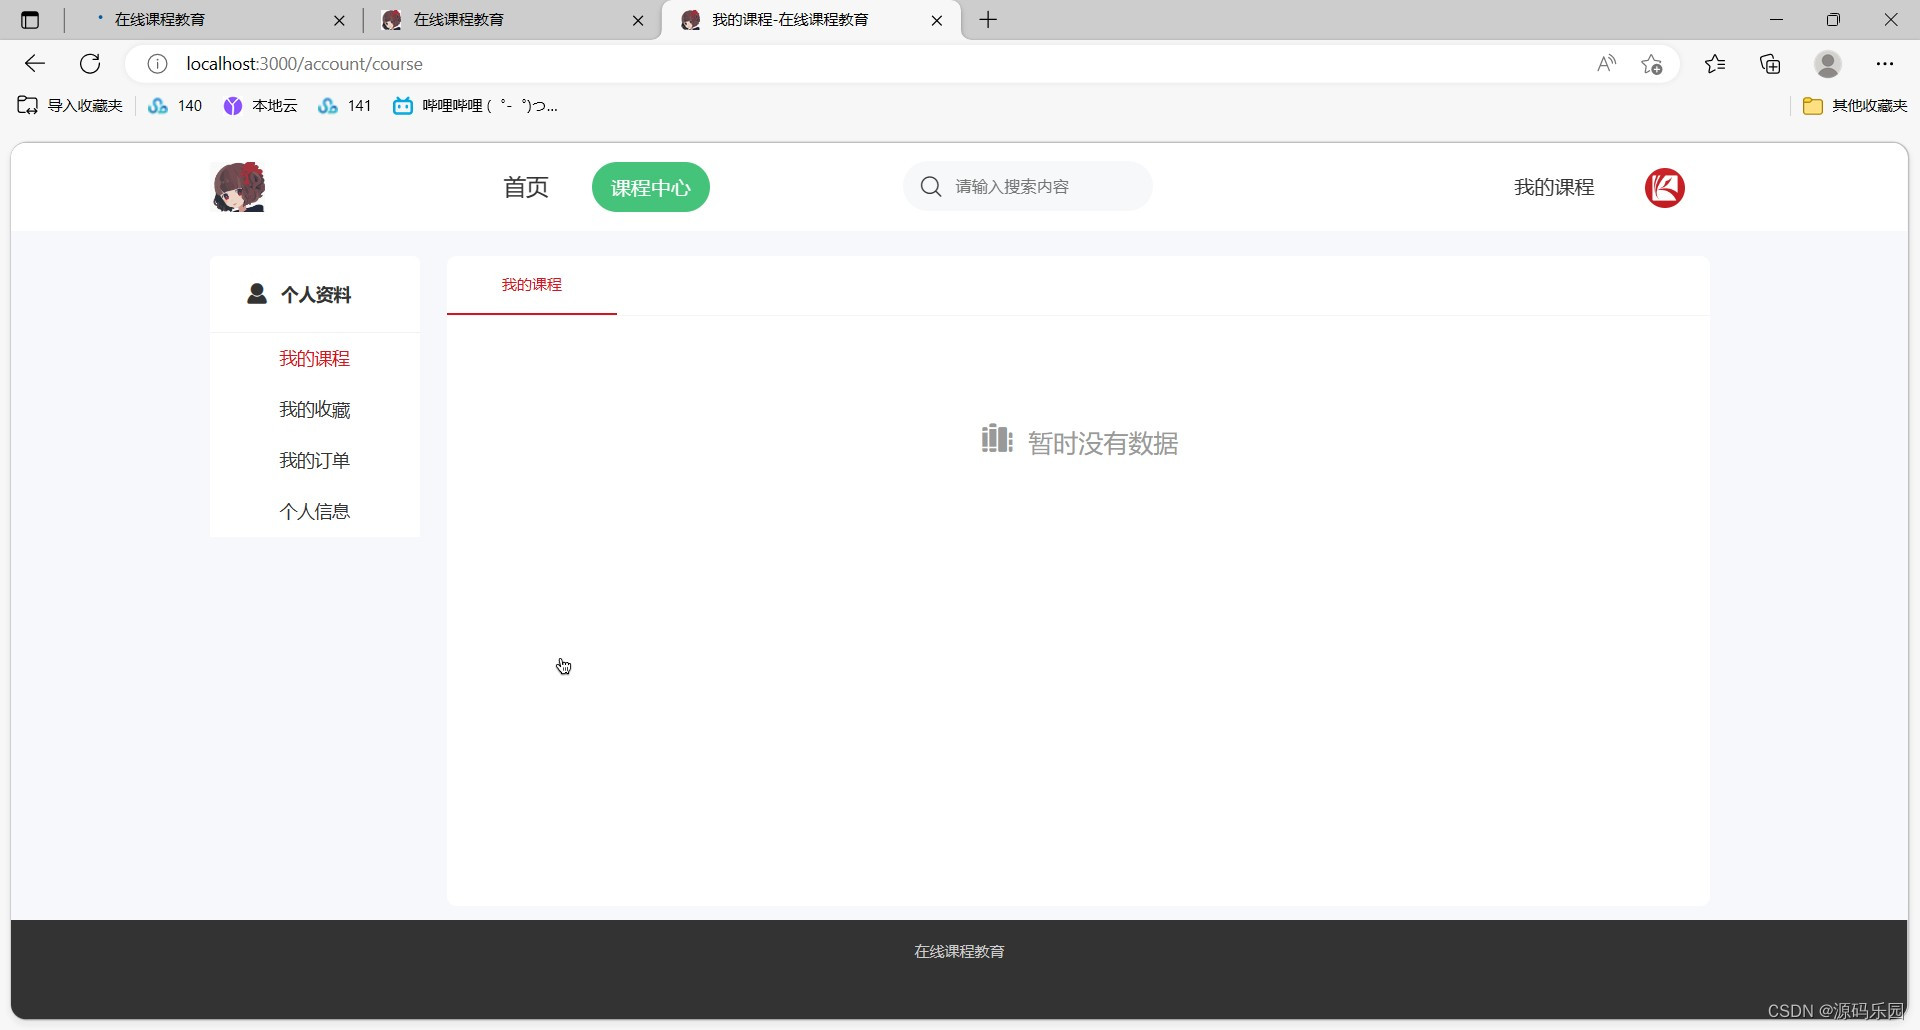Open the read aloud icon in address bar
Screen dimensions: 1920x1030
[x=1606, y=63]
